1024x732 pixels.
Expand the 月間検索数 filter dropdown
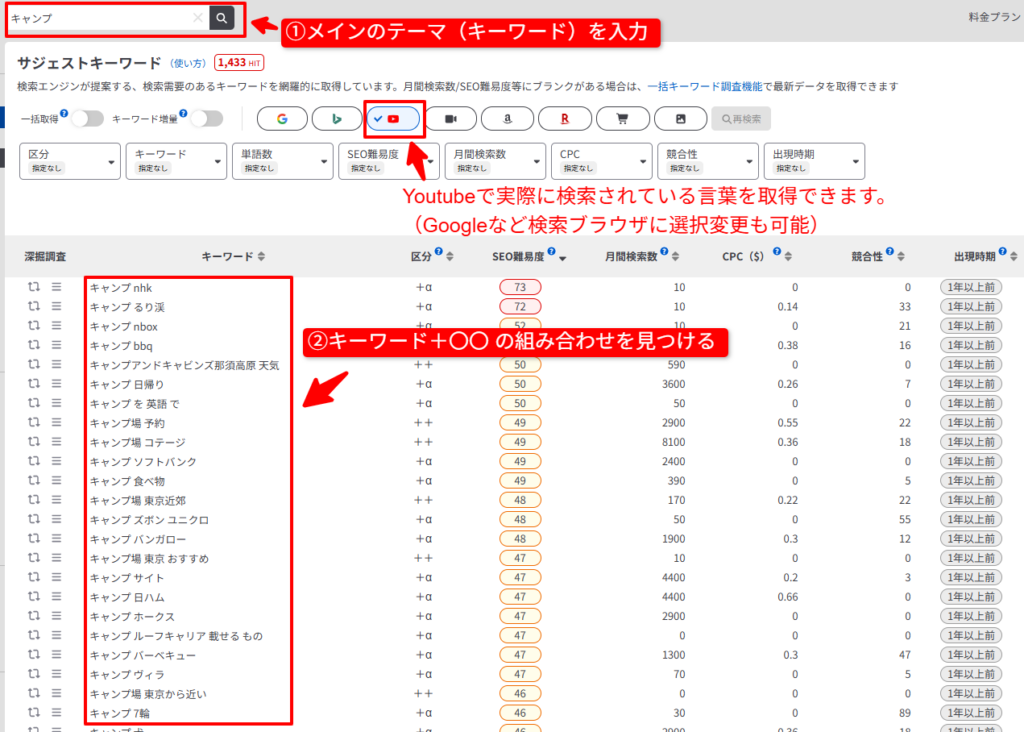pos(494,160)
